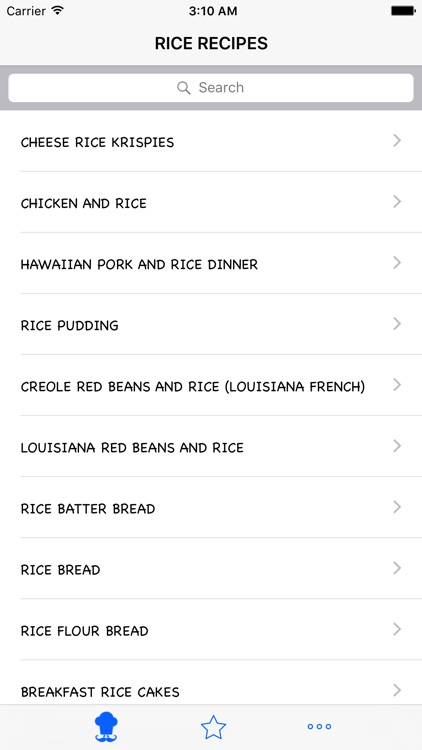Choose the Rice Flour Bread recipe
Viewport: 422px width, 750px height.
tap(211, 629)
